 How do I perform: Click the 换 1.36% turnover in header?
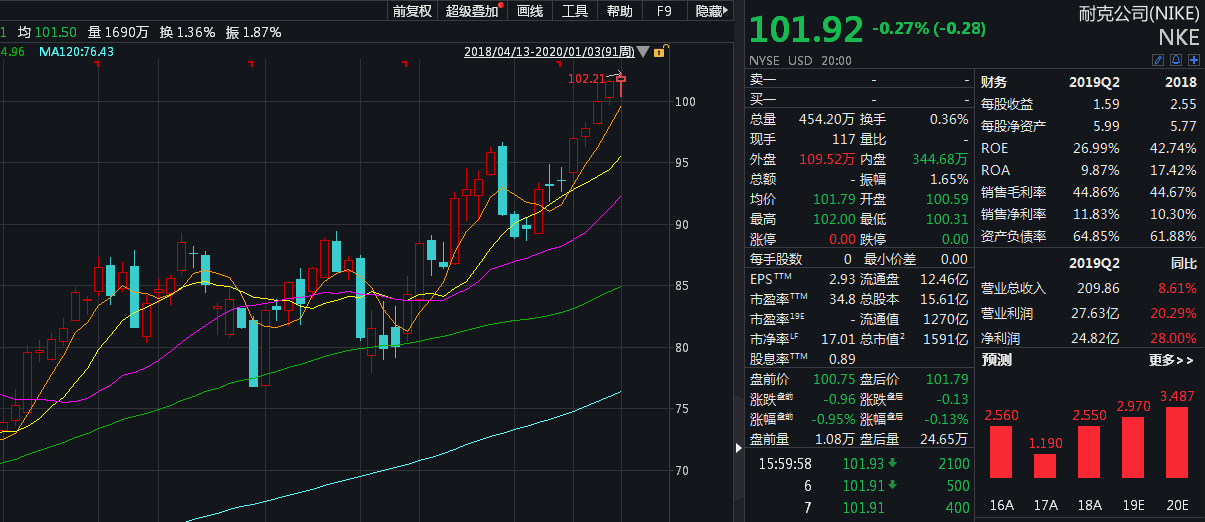coord(185,32)
